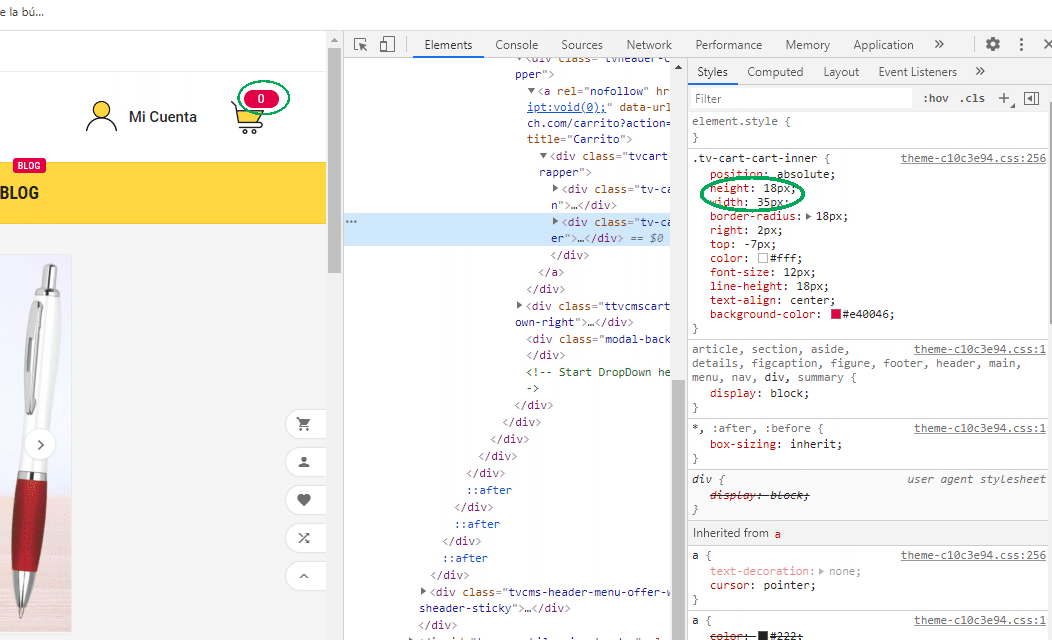
Task: Collapse the a rel="nofollow" node
Action: tap(531, 91)
